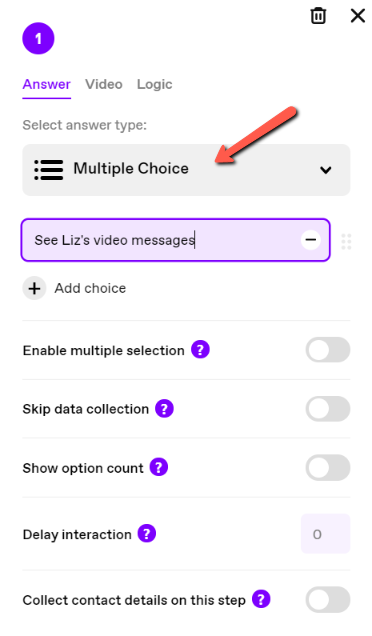Switch to the Video tab
The width and height of the screenshot is (372, 636).
[x=104, y=84]
